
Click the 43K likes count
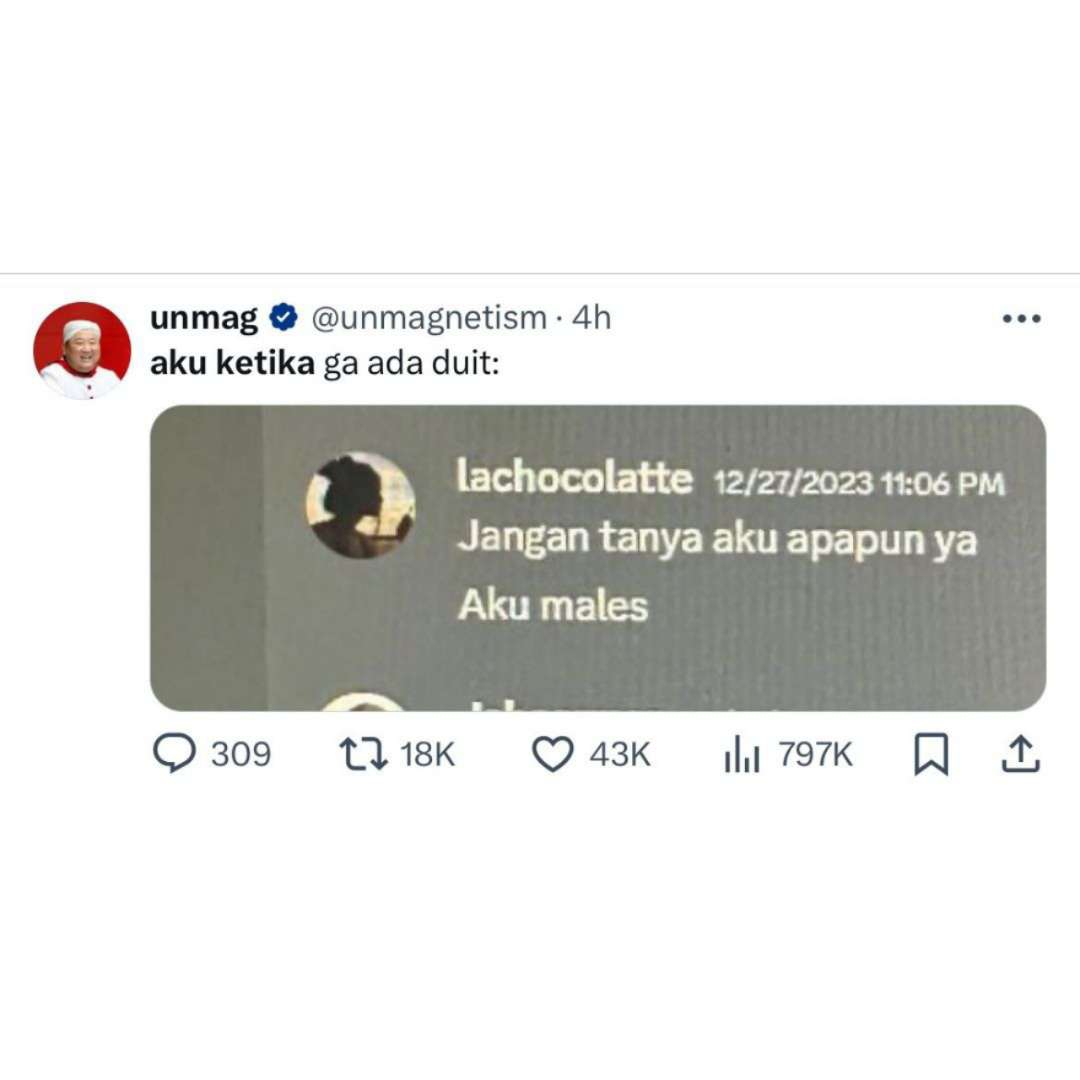(619, 754)
